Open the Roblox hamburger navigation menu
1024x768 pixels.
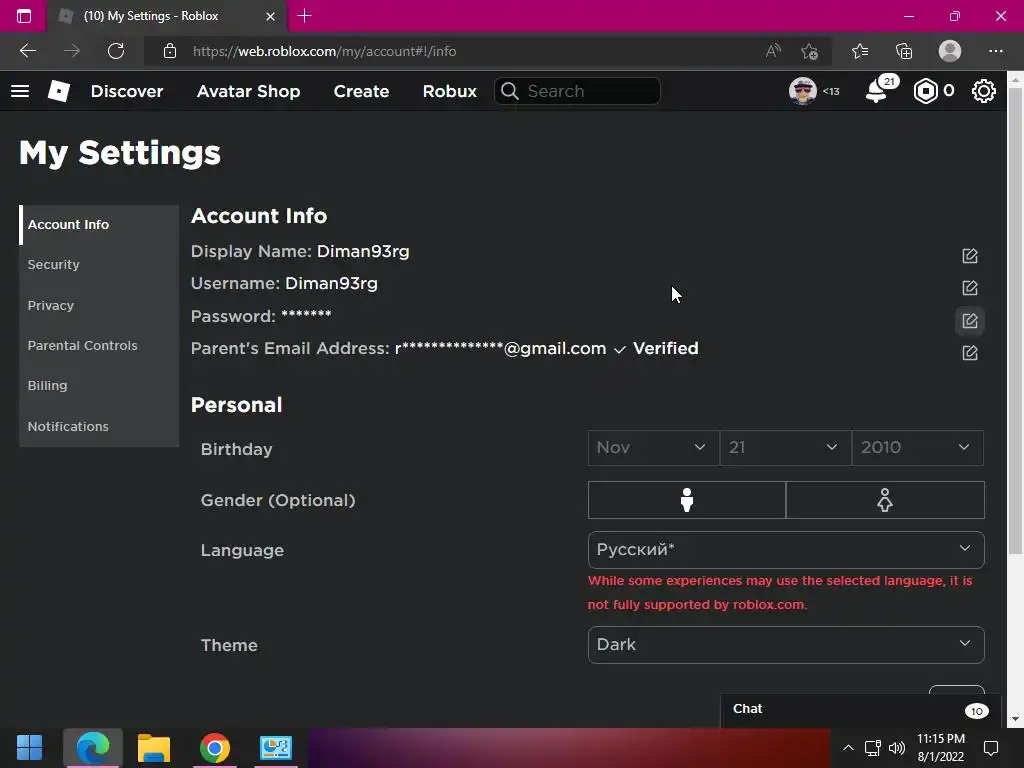[x=20, y=91]
